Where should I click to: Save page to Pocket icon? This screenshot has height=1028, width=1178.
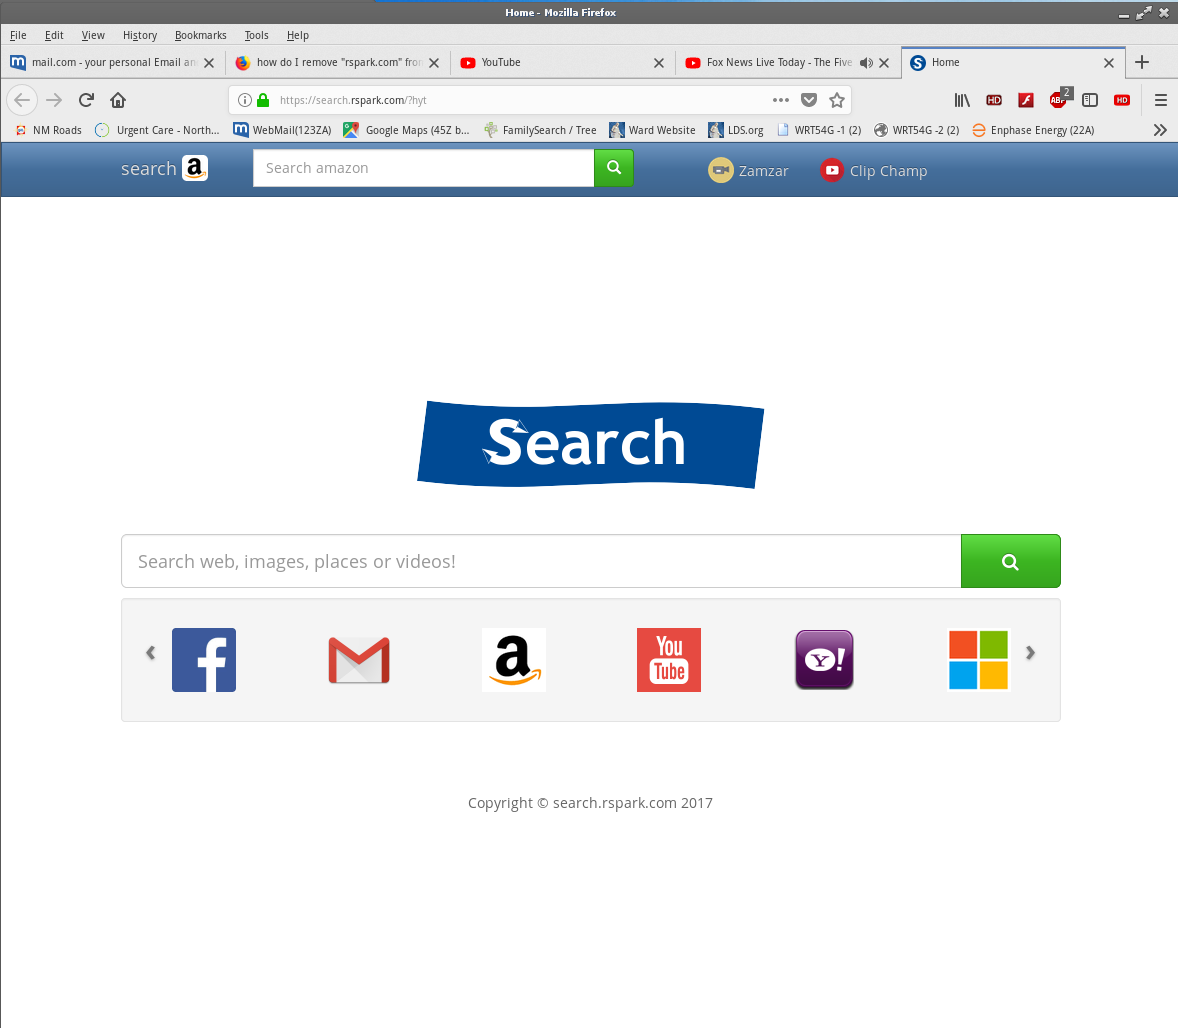click(x=809, y=100)
